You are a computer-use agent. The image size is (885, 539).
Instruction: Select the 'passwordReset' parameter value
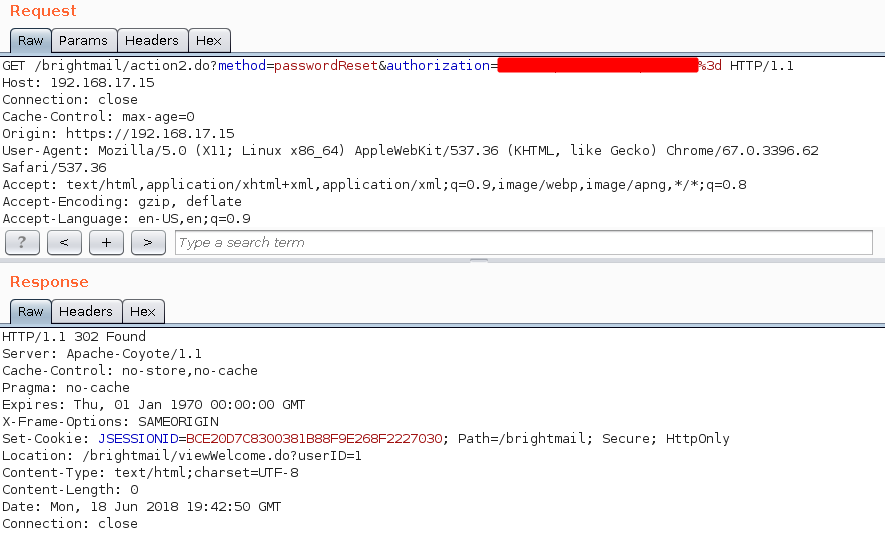pyautogui.click(x=326, y=65)
